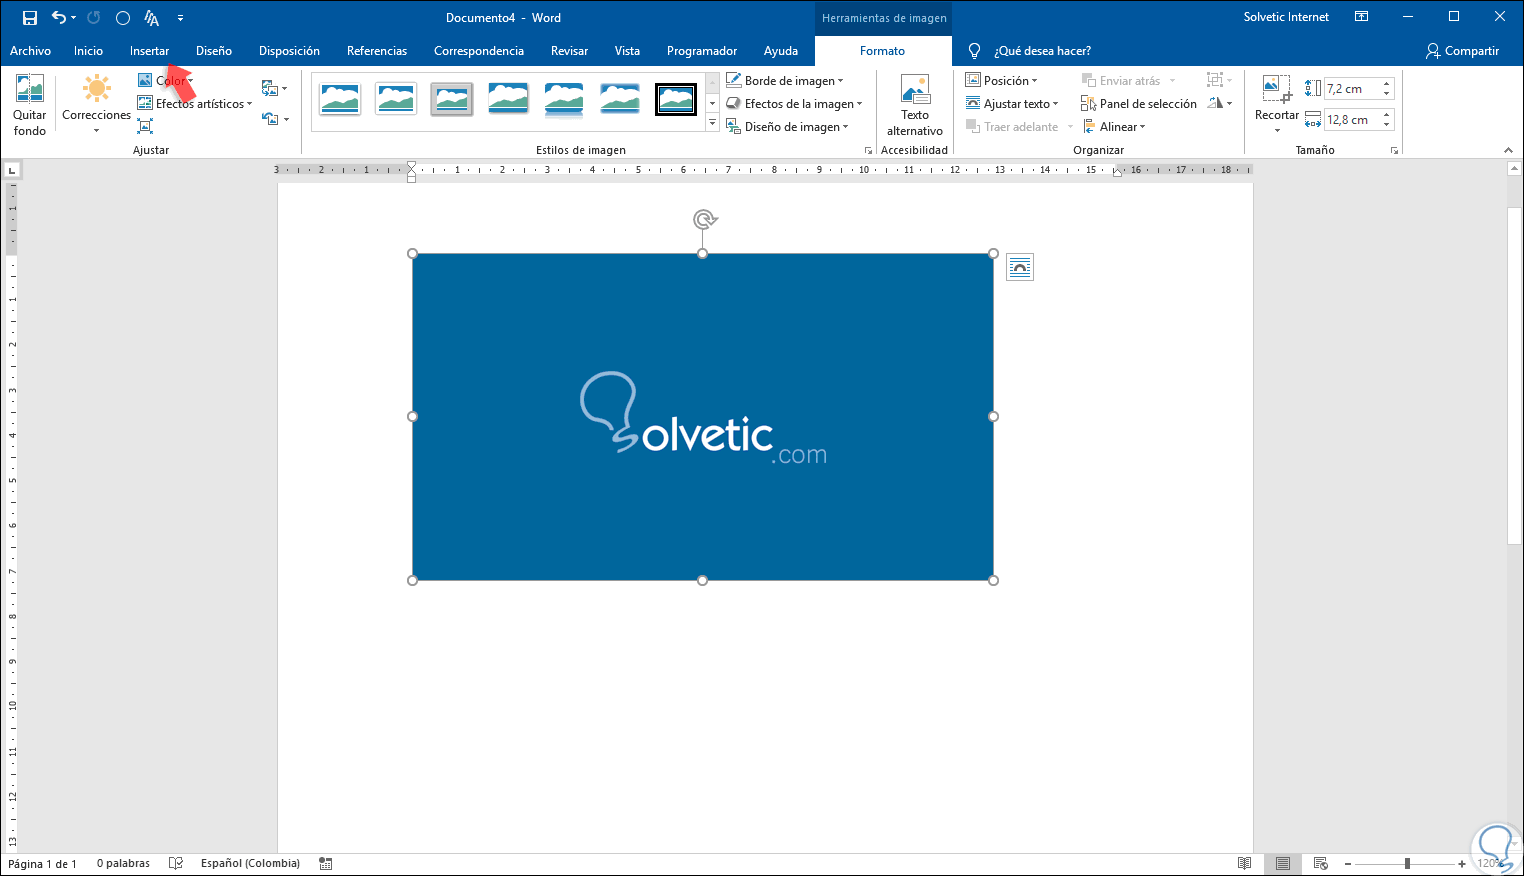This screenshot has width=1524, height=876.
Task: Click the 0 palabras word count
Action: coord(123,864)
